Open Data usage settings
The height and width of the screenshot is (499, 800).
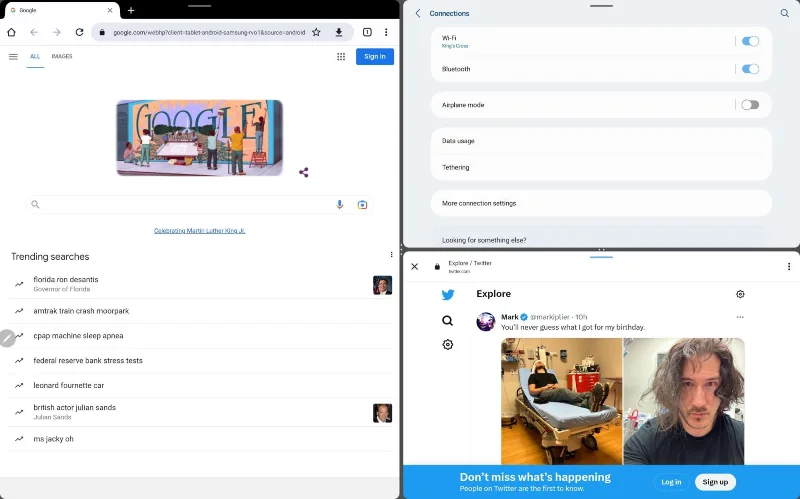pyautogui.click(x=602, y=141)
